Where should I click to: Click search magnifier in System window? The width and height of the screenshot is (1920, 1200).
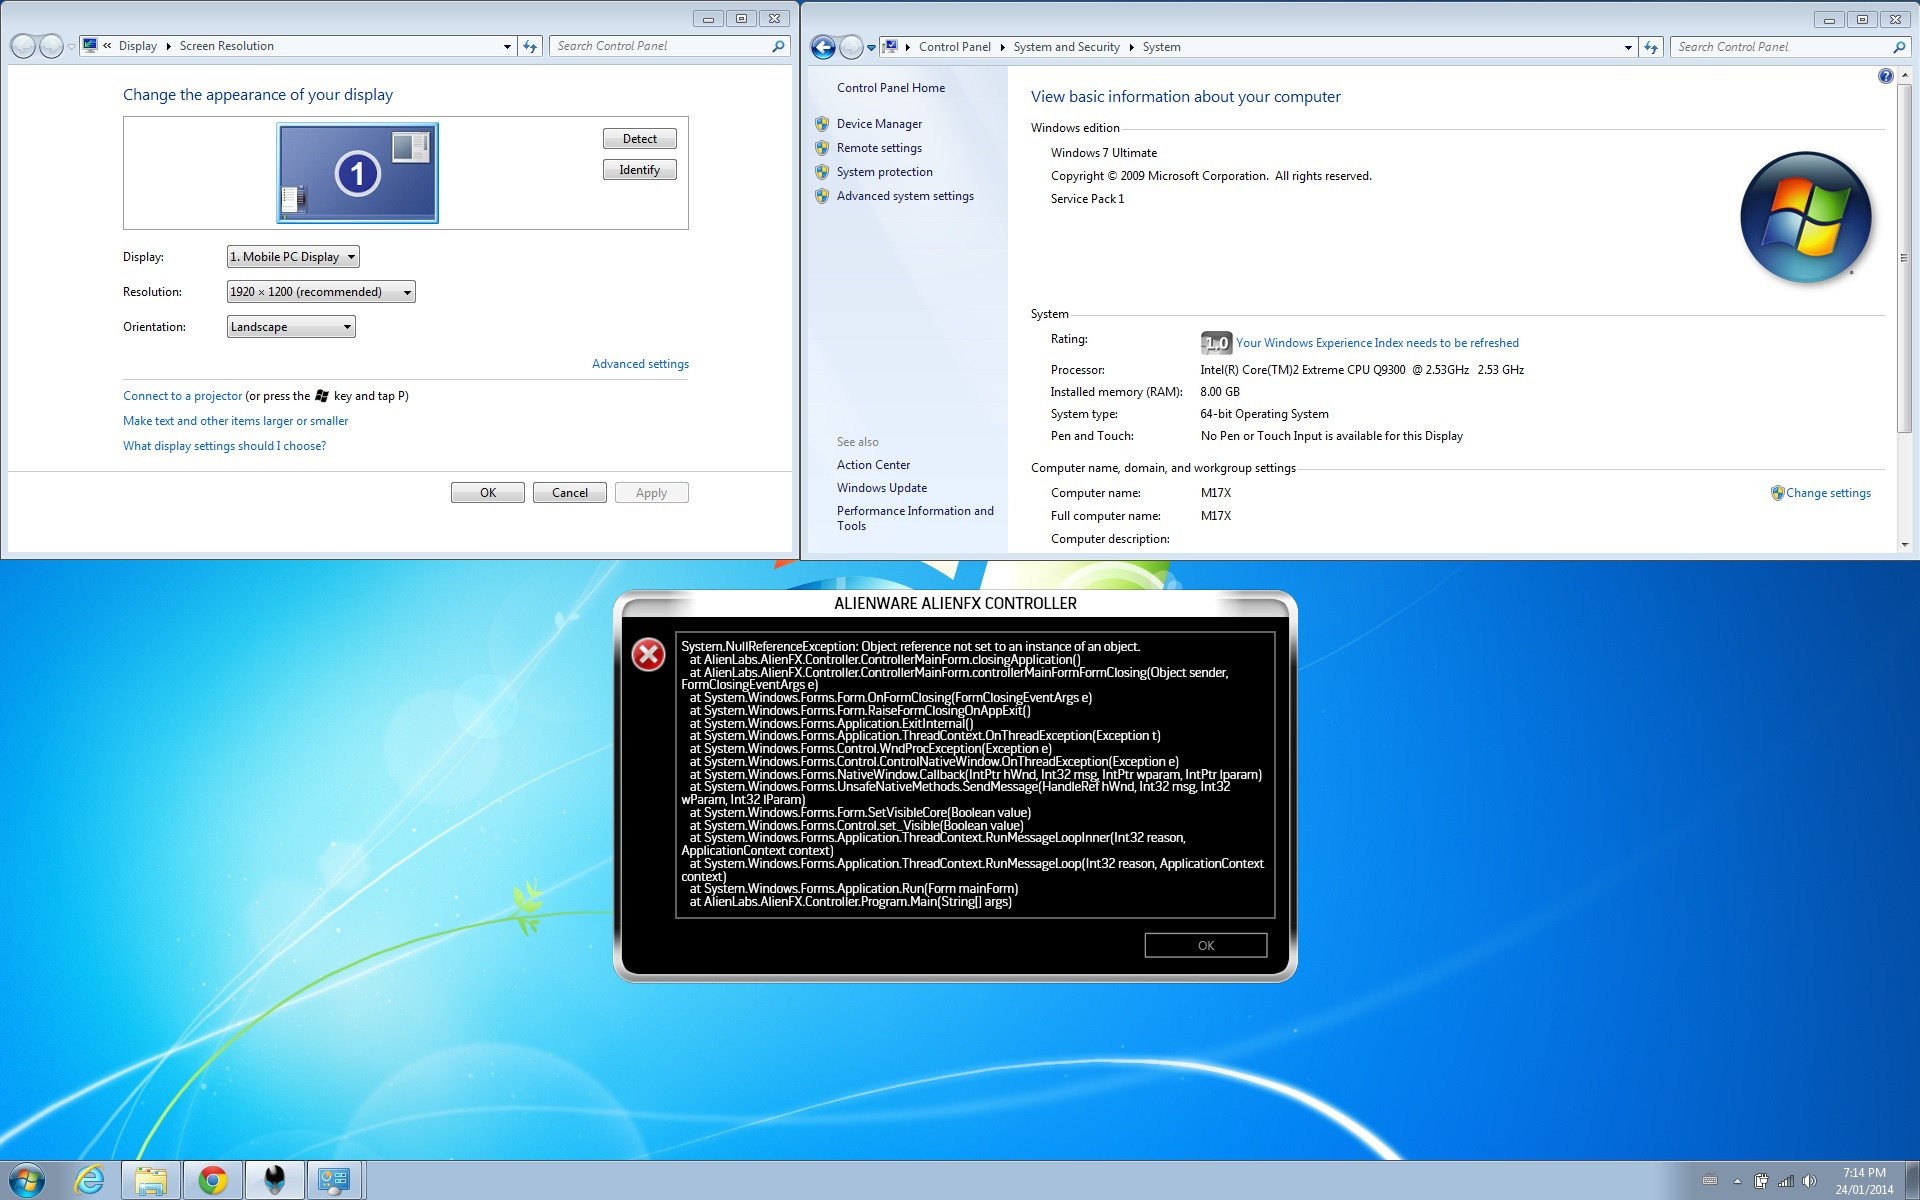[1899, 47]
